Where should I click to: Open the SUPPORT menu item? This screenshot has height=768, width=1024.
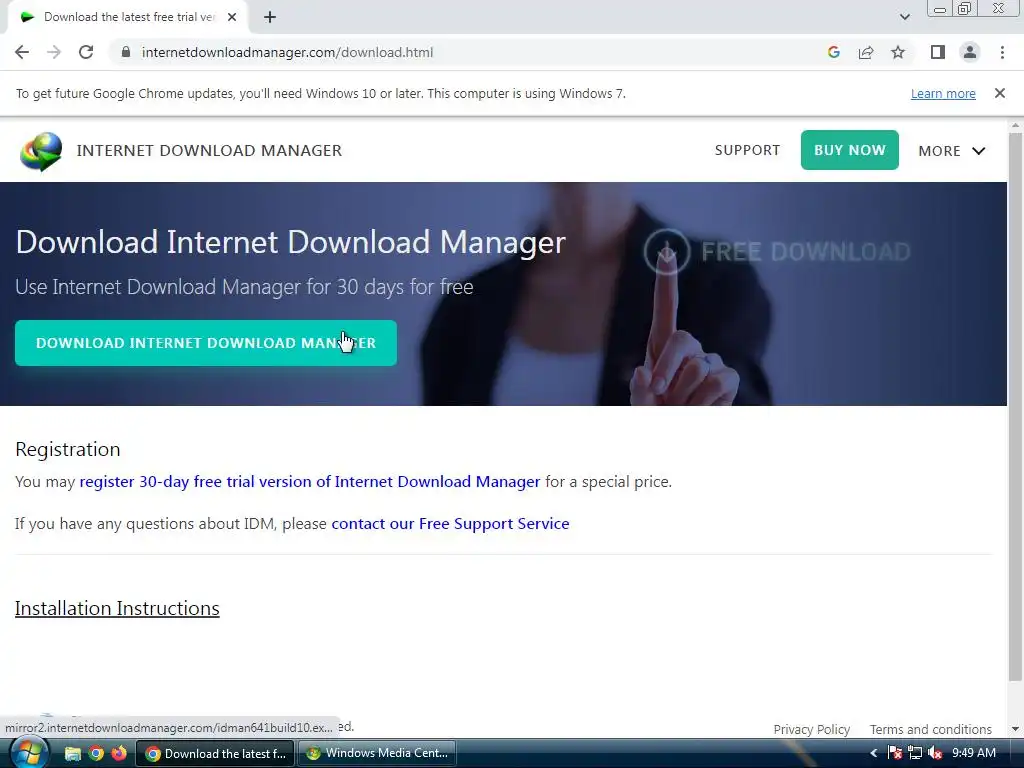[747, 150]
